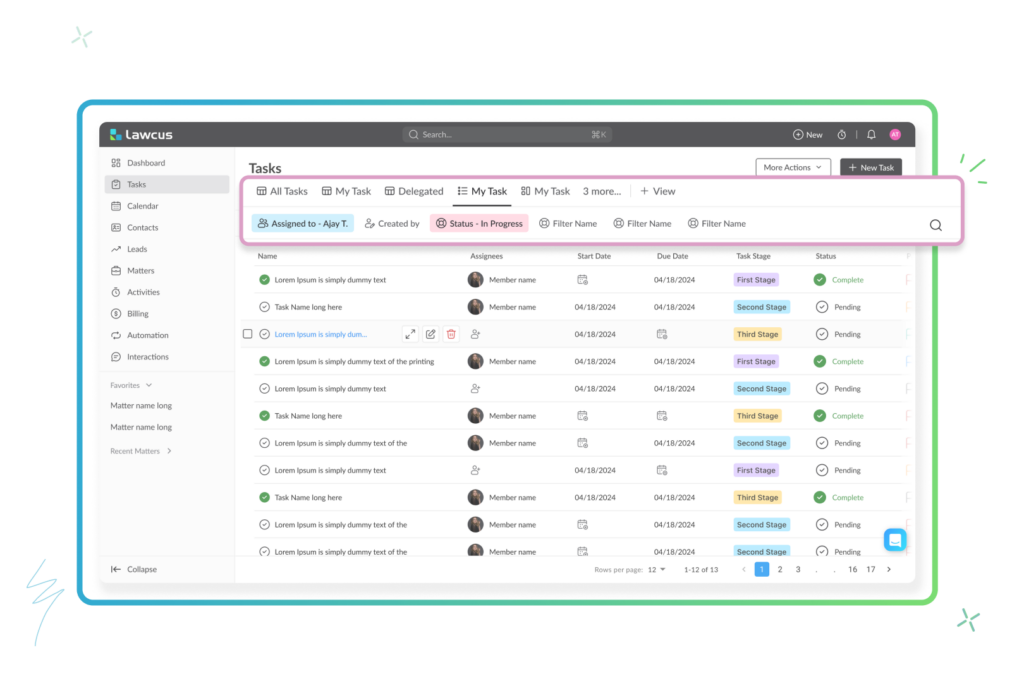The width and height of the screenshot is (1024, 686).
Task: Sort by the Due Date column header
Action: (672, 256)
